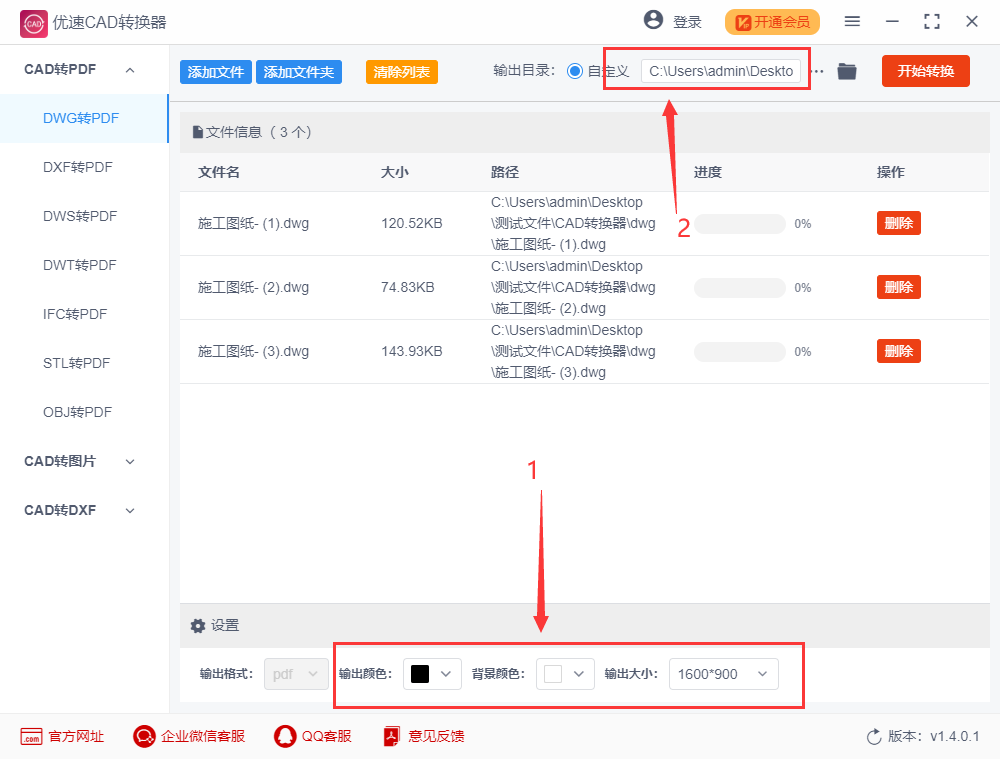Click the 设置 settings gear icon
This screenshot has width=1000, height=760.
coord(198,625)
